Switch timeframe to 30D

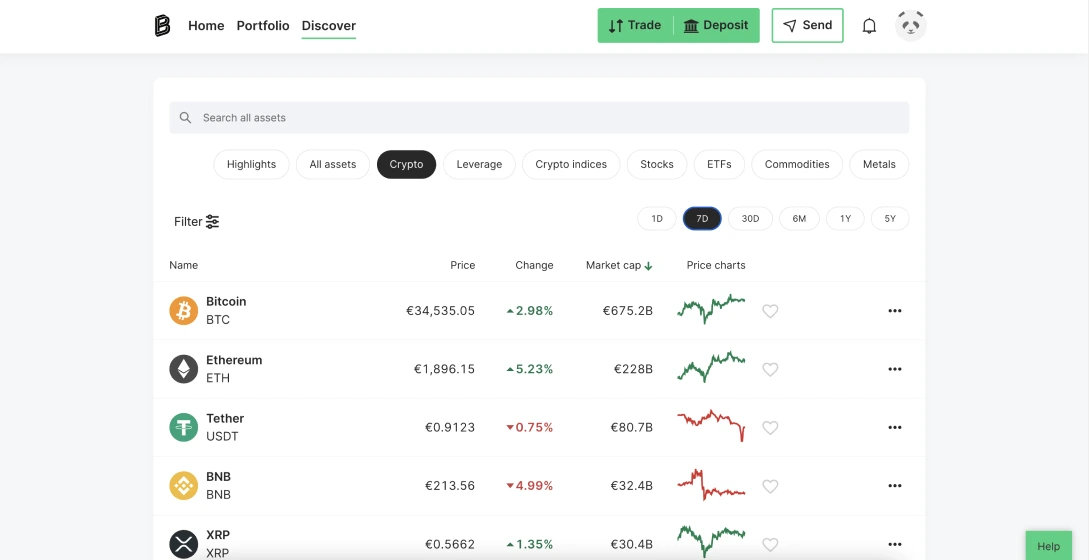point(750,219)
